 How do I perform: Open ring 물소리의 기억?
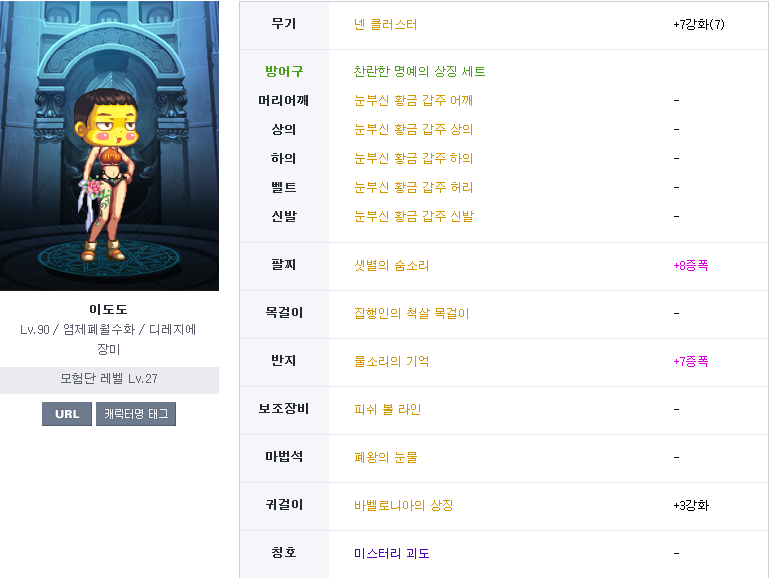391,361
